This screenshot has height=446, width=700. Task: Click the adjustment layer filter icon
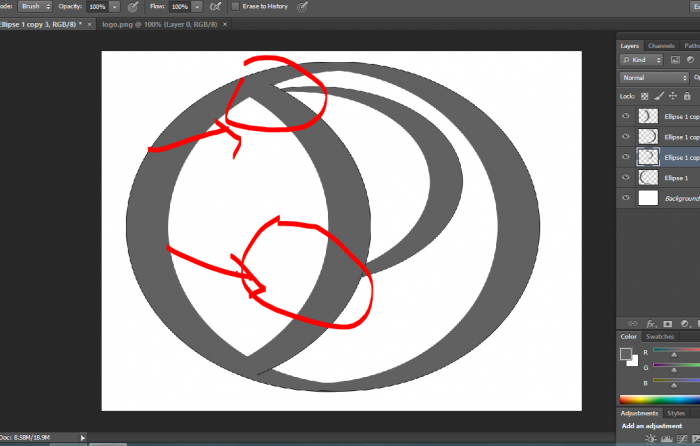click(690, 60)
